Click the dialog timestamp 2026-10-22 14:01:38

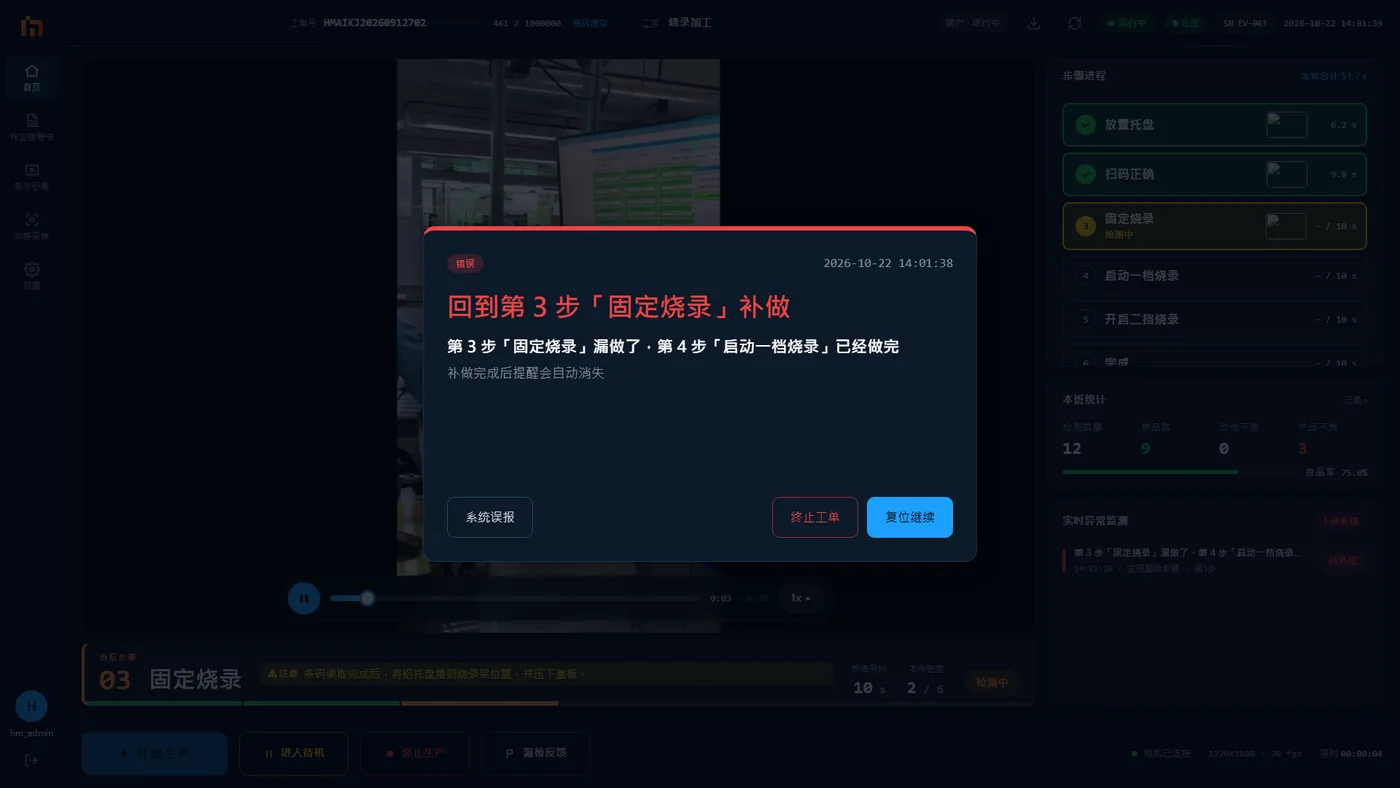(x=888, y=264)
